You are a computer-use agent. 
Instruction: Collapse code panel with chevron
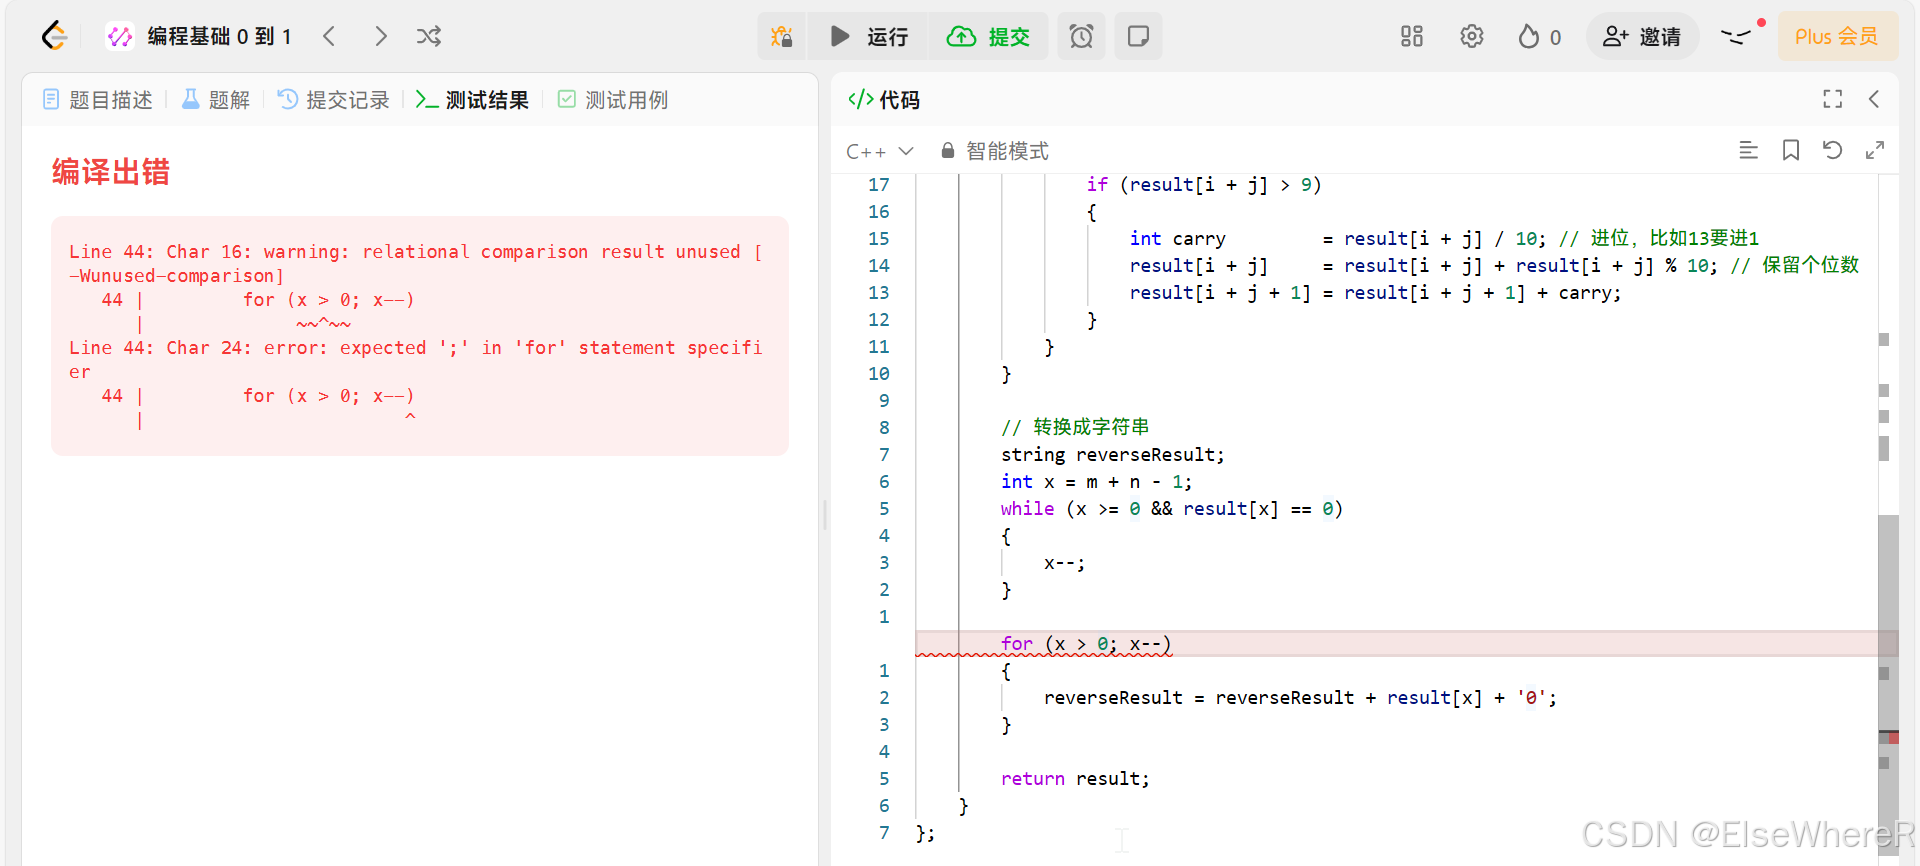[1874, 99]
